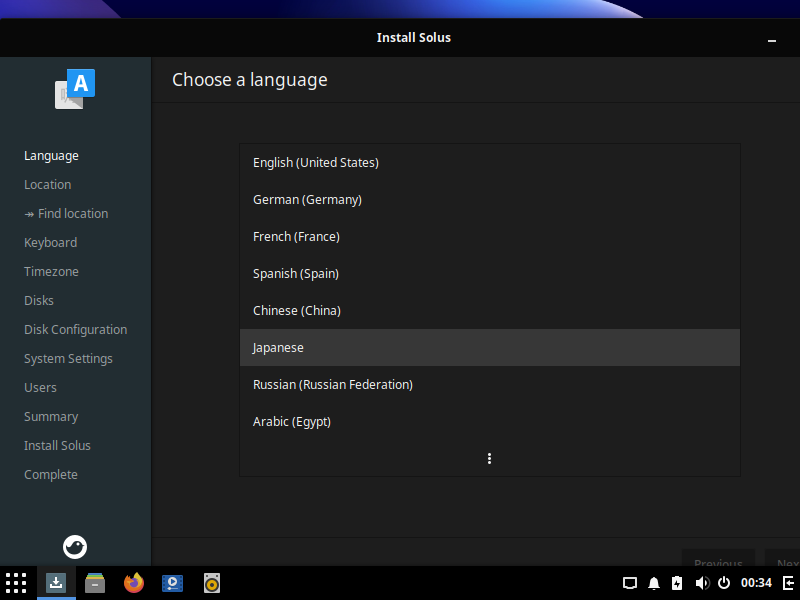Click the installer icon in taskbar
Screen dimensions: 800x600
pos(56,583)
